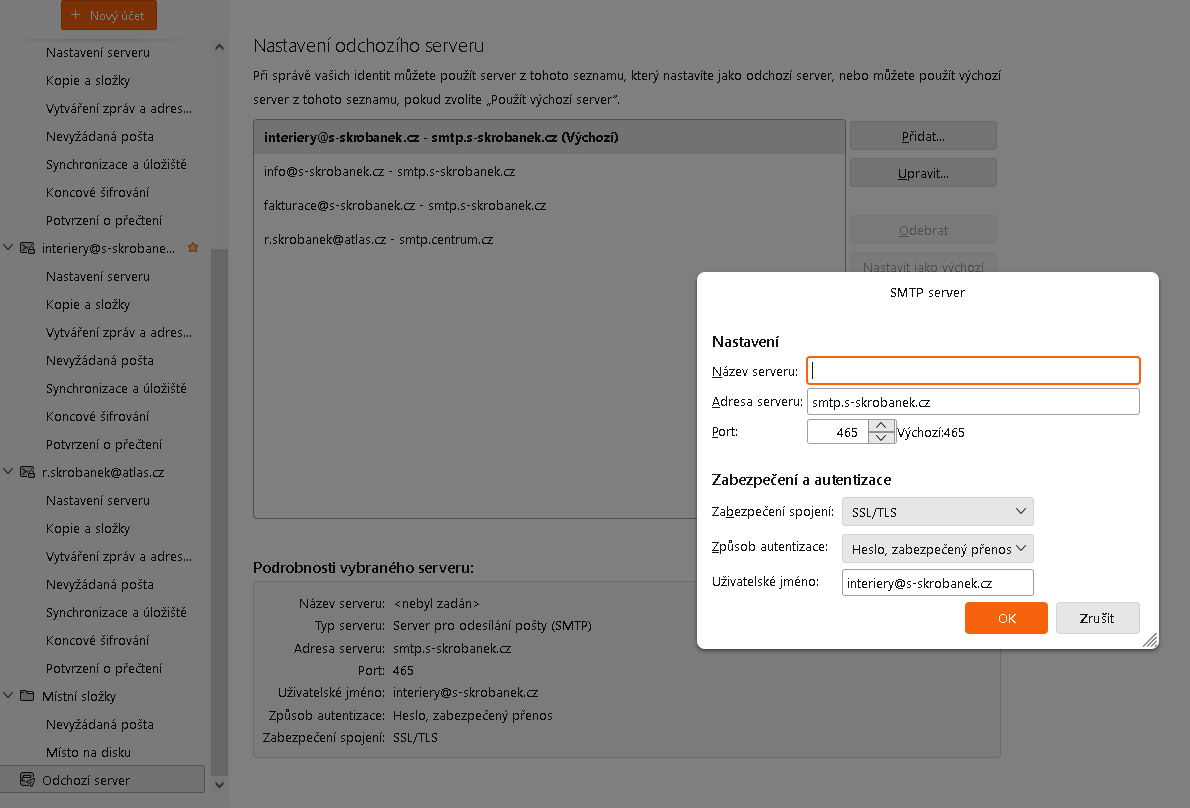The image size is (1190, 808).
Task: Open the Způsob autentizace dropdown
Action: [937, 549]
